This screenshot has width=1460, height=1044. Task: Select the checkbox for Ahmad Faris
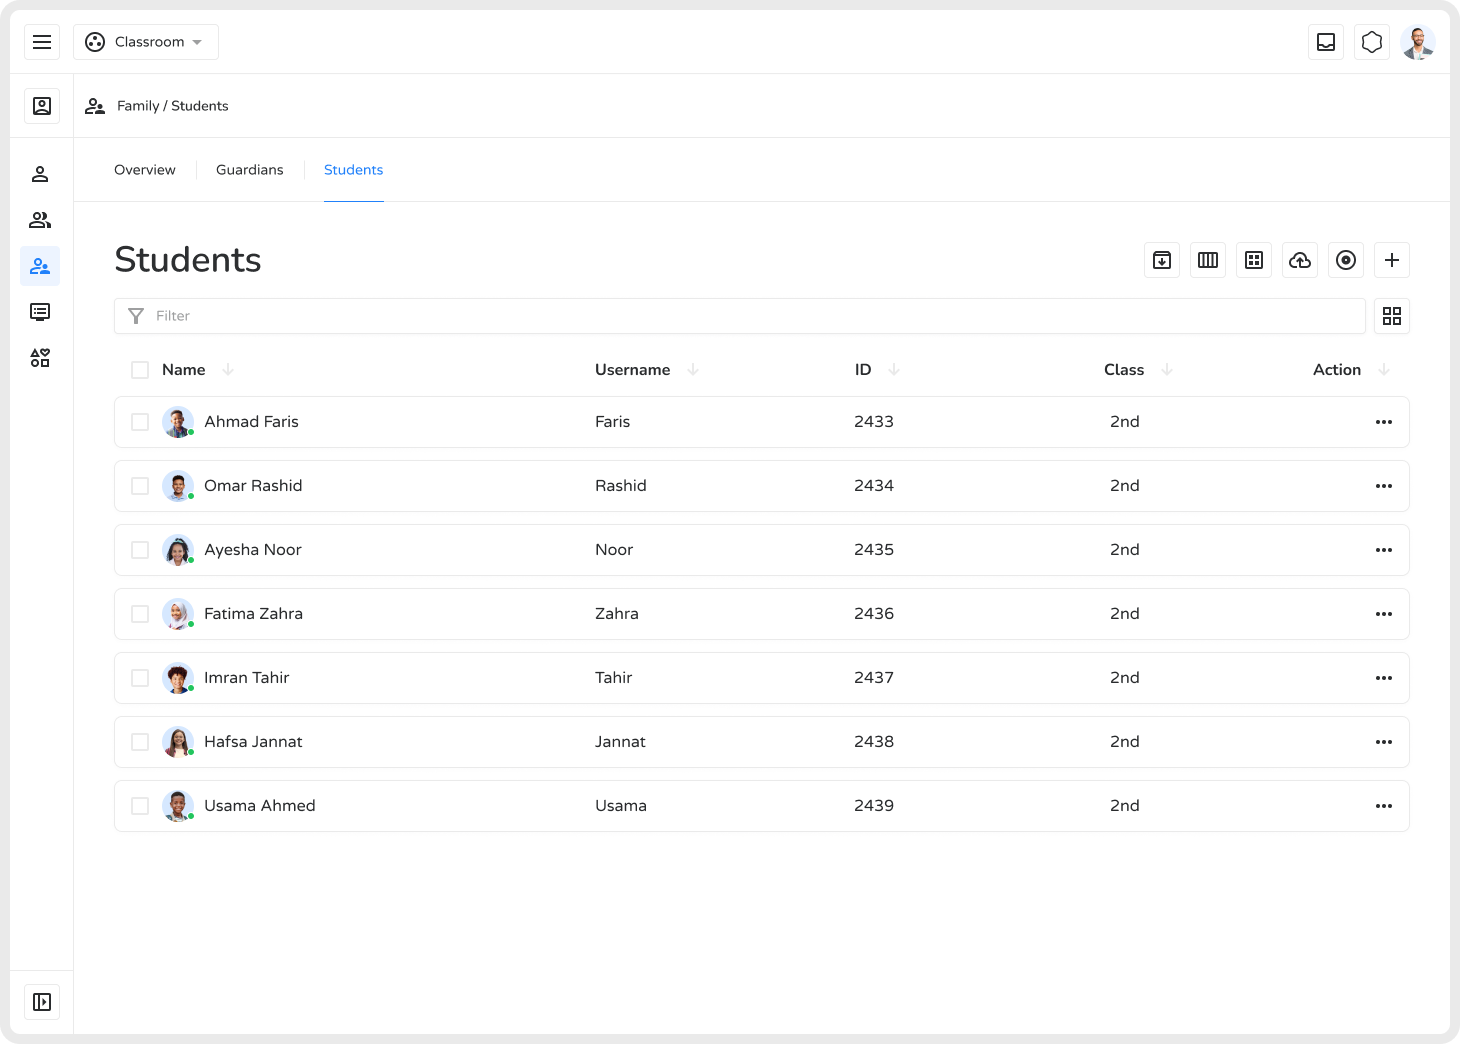[x=140, y=422]
